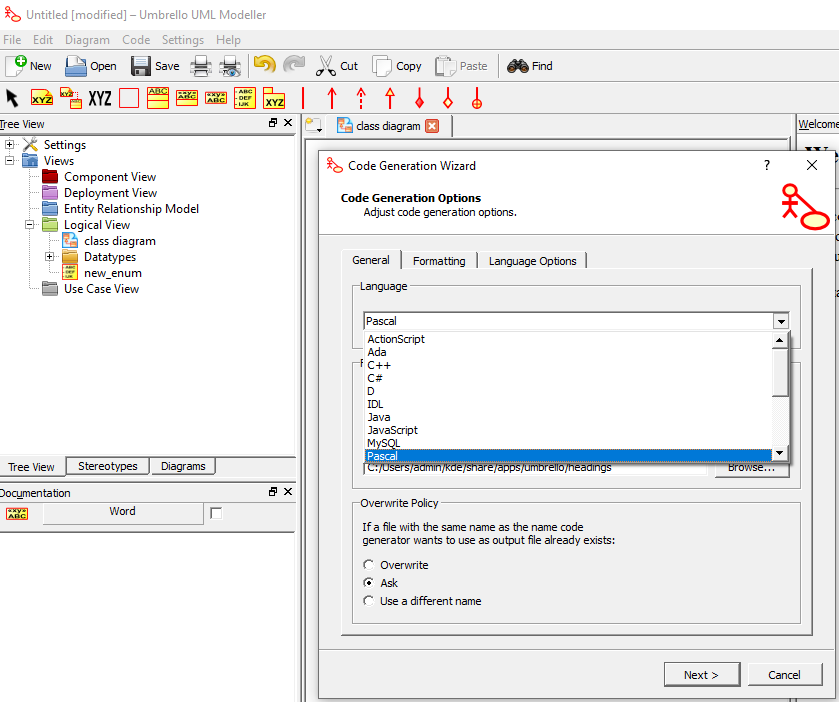Screen dimensions: 839x702
Task: Click the language list scrollbar down arrow
Action: (x=780, y=454)
